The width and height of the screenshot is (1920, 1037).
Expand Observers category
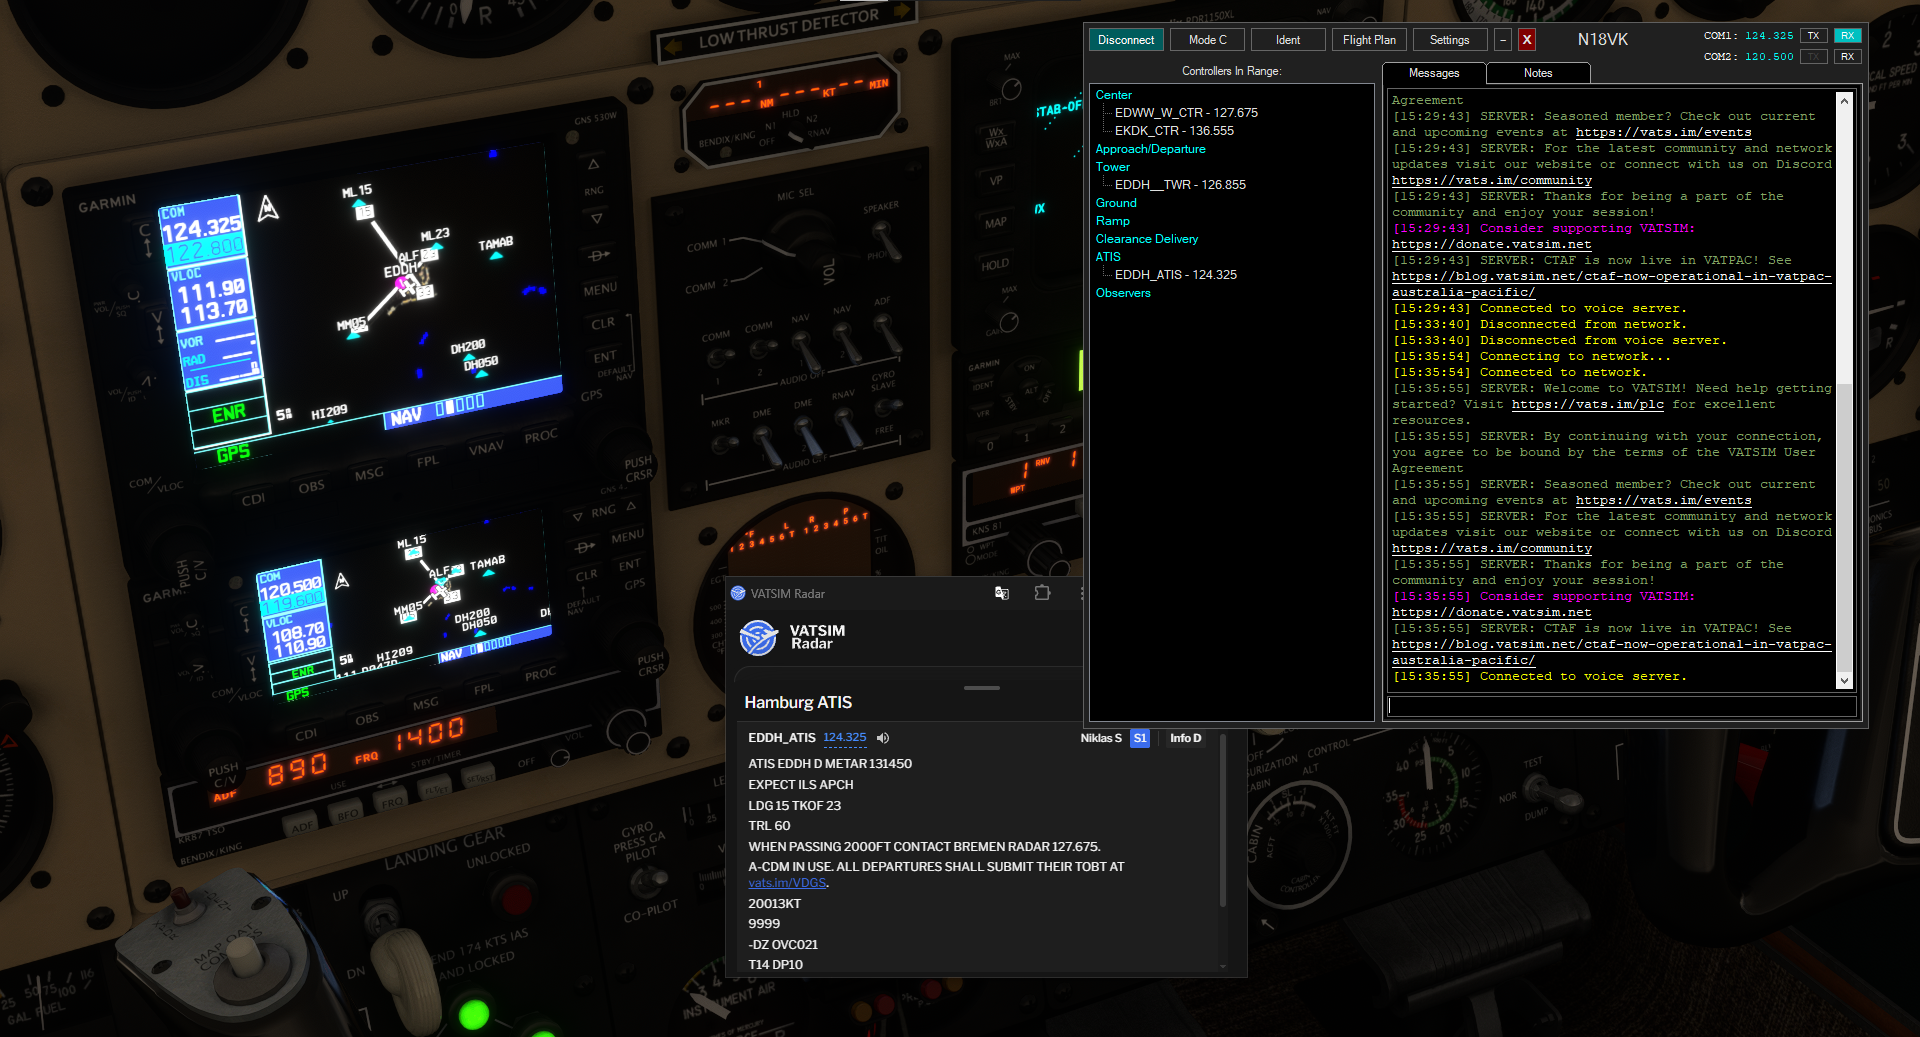click(x=1123, y=293)
